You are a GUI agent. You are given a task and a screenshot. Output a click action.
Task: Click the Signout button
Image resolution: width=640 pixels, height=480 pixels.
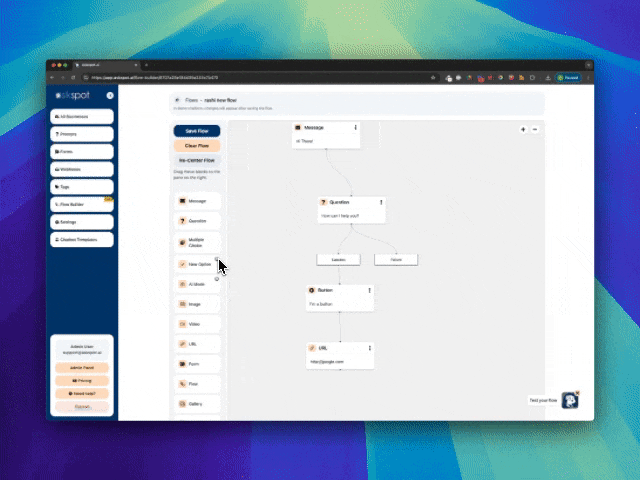82,407
